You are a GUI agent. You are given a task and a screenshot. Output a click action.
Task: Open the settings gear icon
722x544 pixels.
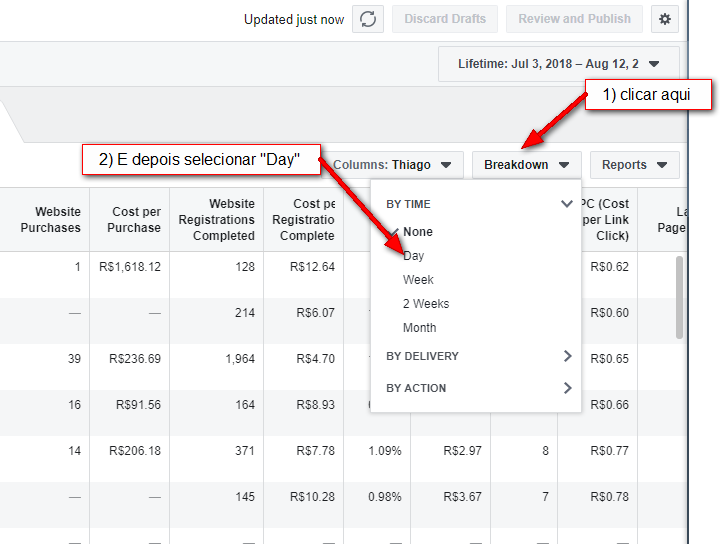click(x=665, y=19)
